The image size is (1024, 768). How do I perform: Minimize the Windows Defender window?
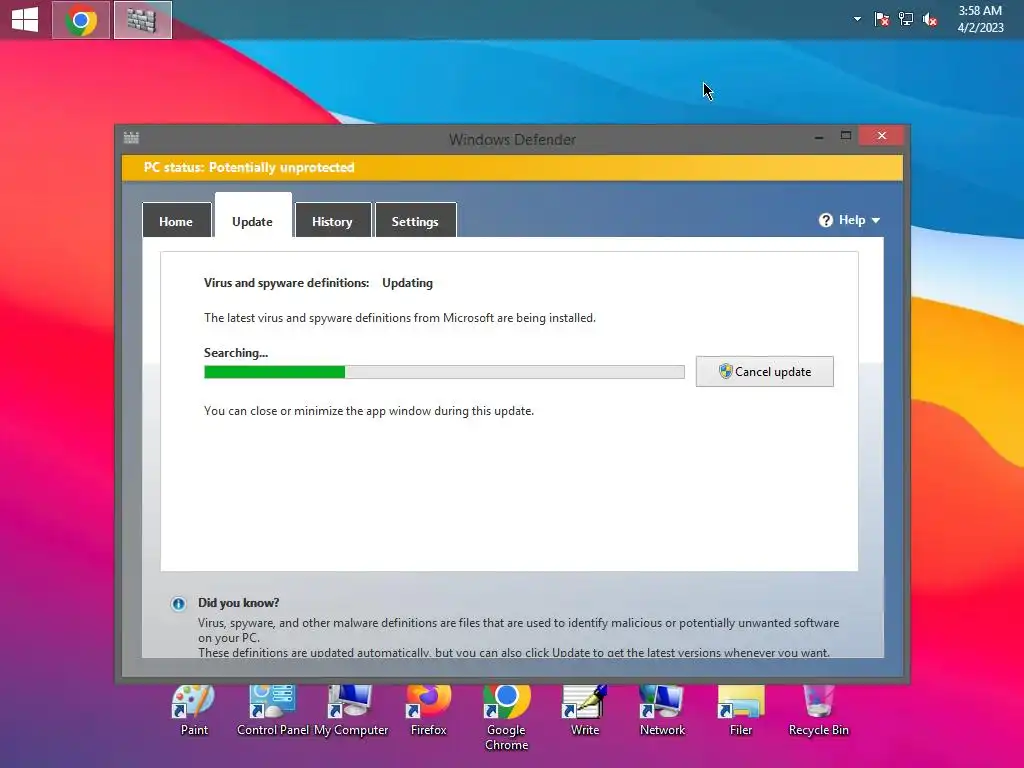[819, 136]
